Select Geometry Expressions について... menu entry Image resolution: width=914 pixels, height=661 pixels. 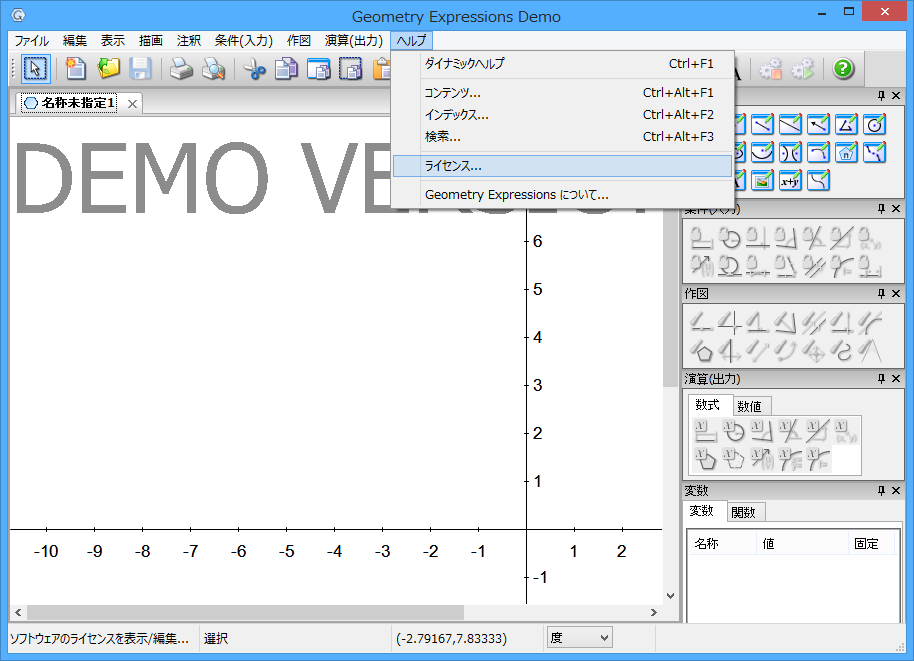(x=516, y=195)
